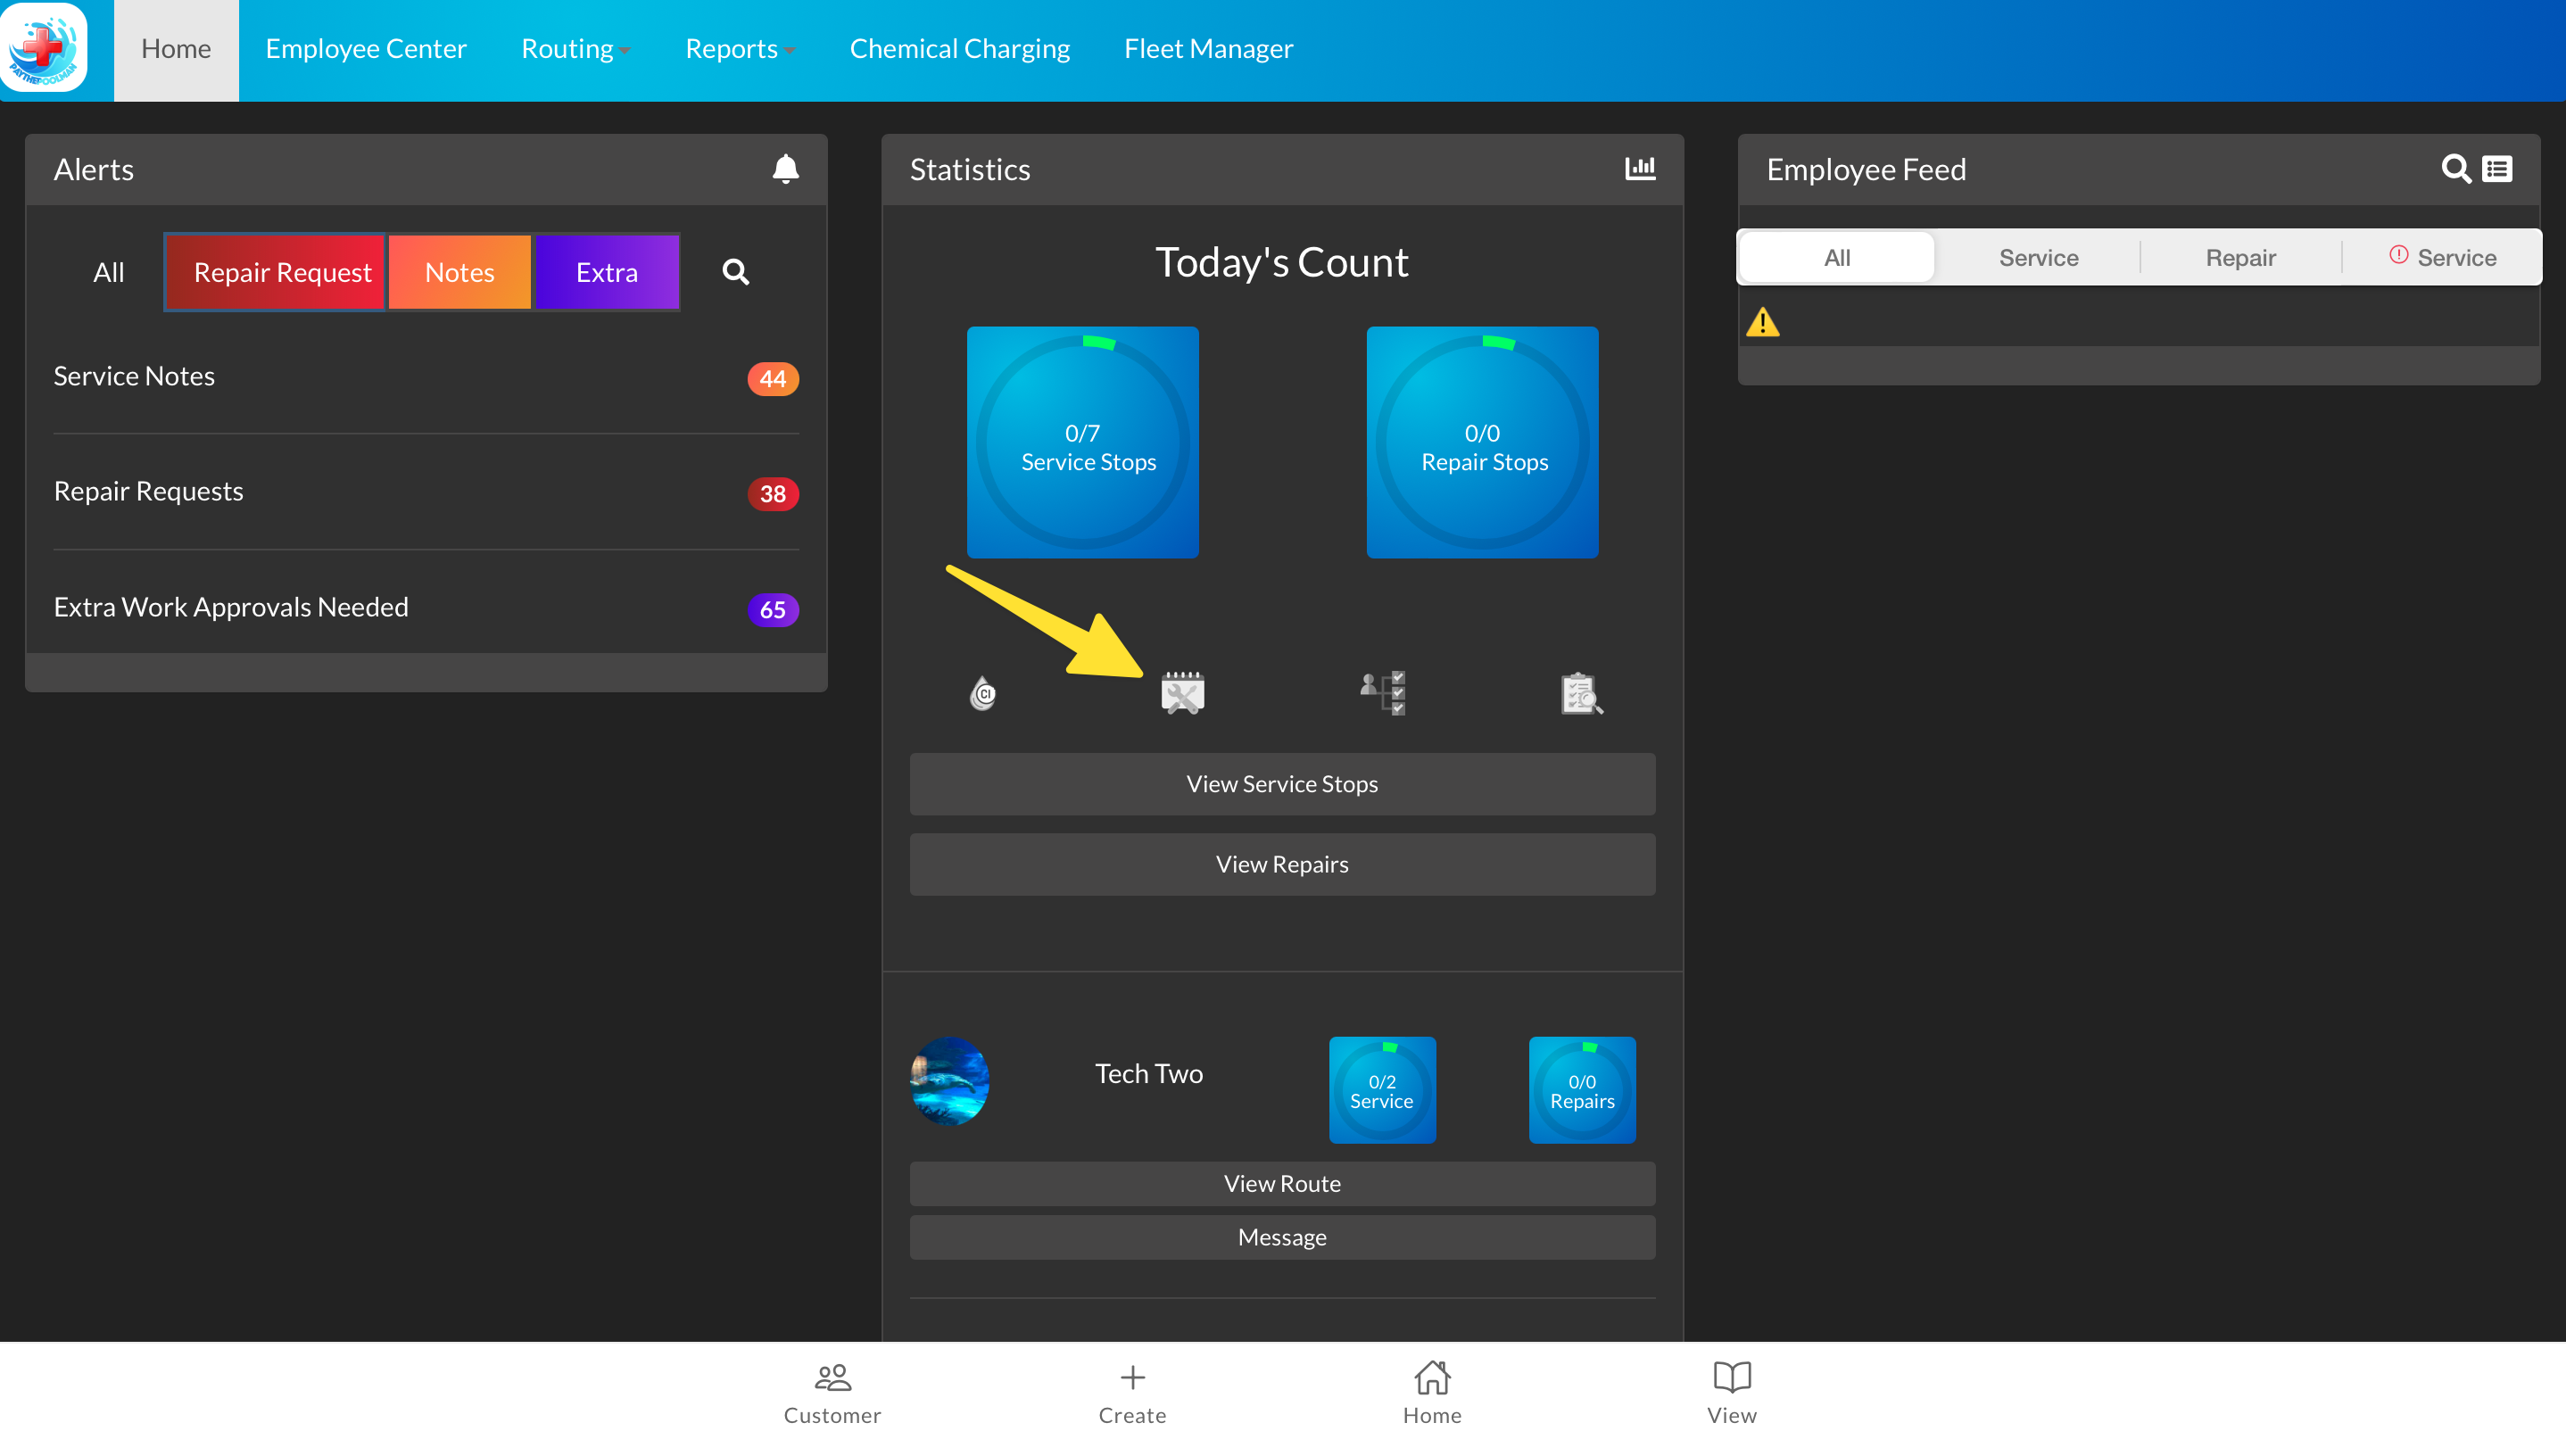Select the Repair feed tab
2566x1456 pixels.
pos(2240,258)
